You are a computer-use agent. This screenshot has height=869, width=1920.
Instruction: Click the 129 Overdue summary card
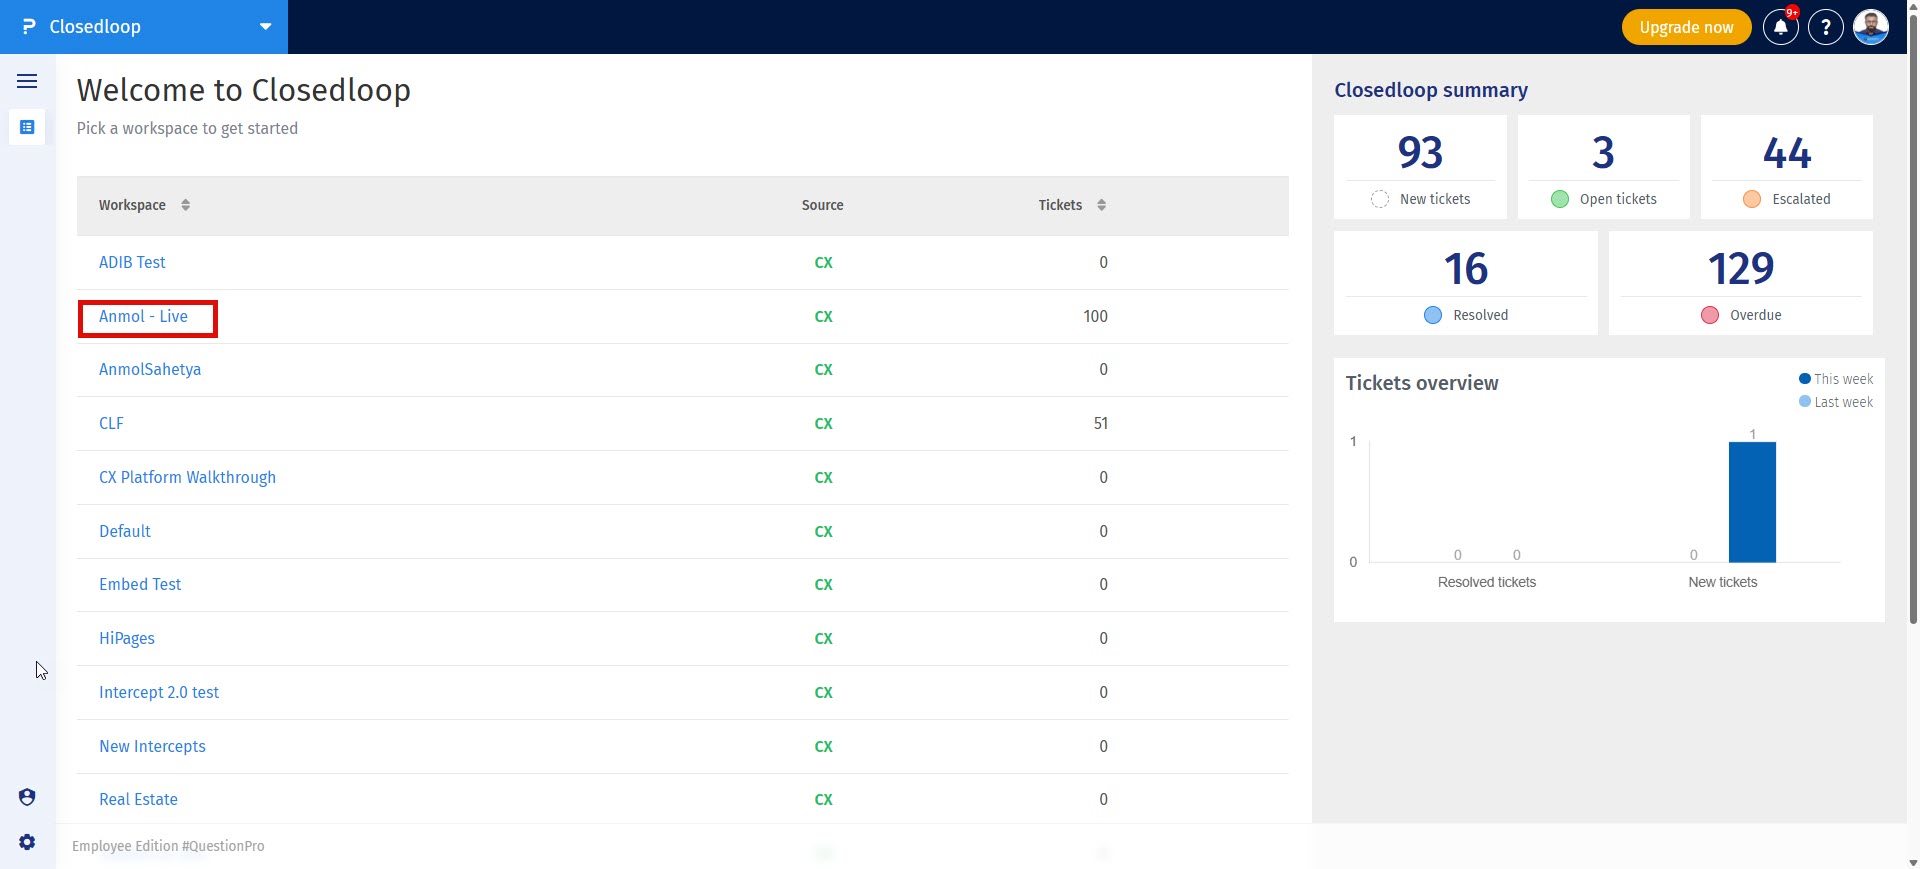pyautogui.click(x=1741, y=283)
